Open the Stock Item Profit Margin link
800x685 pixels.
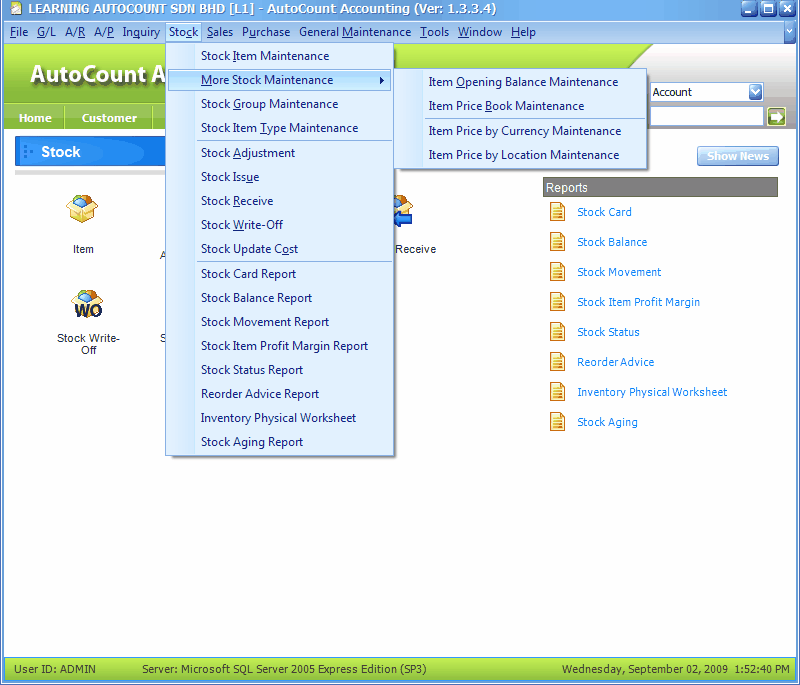click(638, 302)
